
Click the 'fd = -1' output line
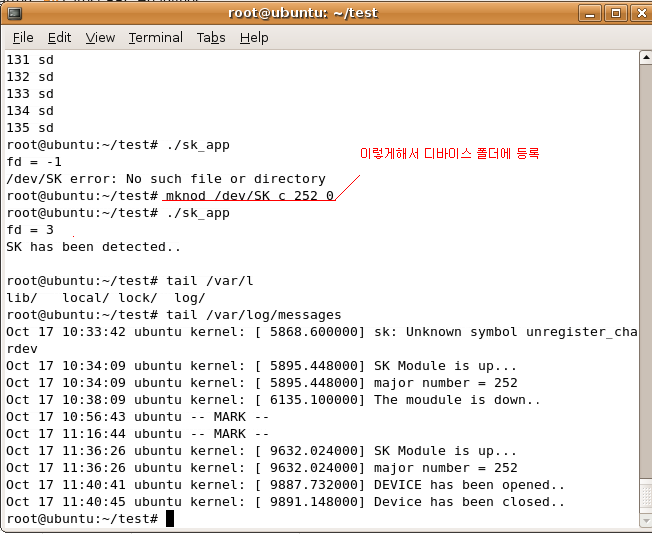[34, 161]
